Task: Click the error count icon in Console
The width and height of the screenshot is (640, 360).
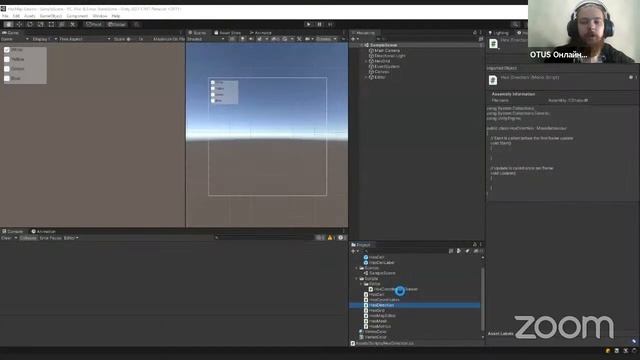Action: pyautogui.click(x=341, y=238)
